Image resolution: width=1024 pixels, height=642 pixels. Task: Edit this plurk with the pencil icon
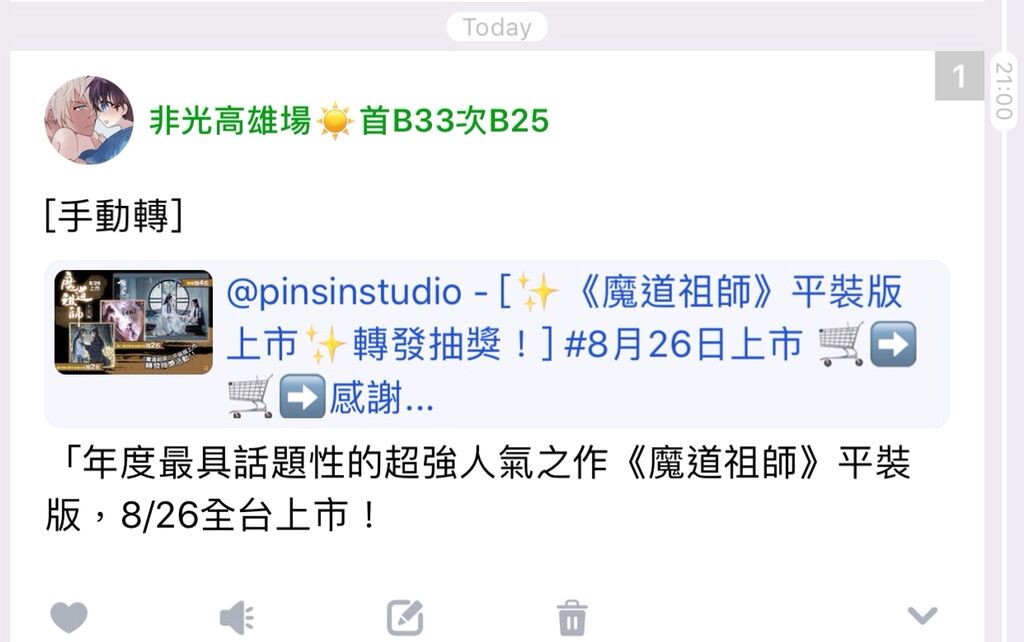pos(405,617)
